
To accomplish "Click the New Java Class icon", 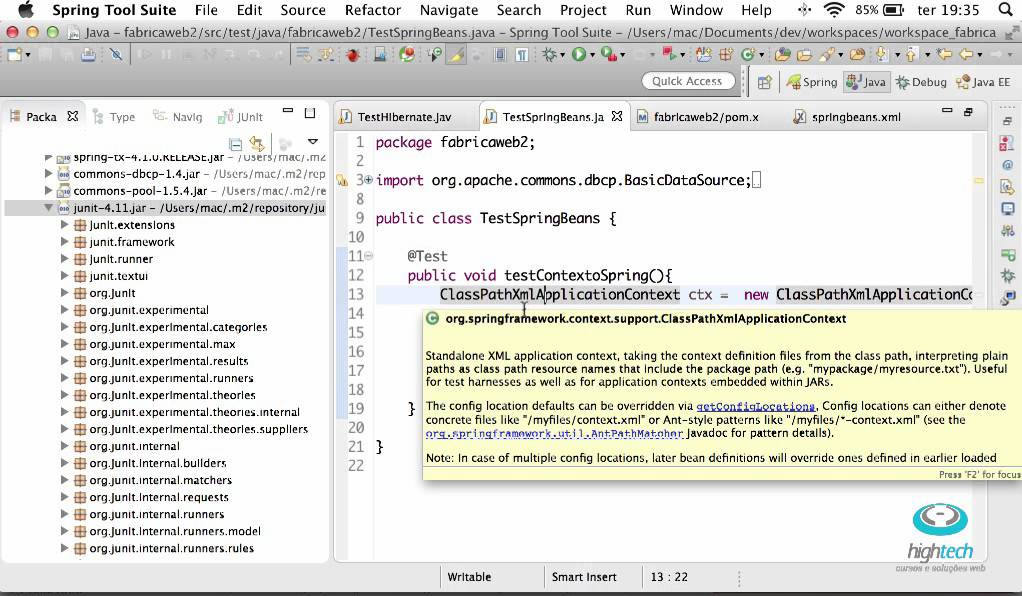I will (748, 55).
